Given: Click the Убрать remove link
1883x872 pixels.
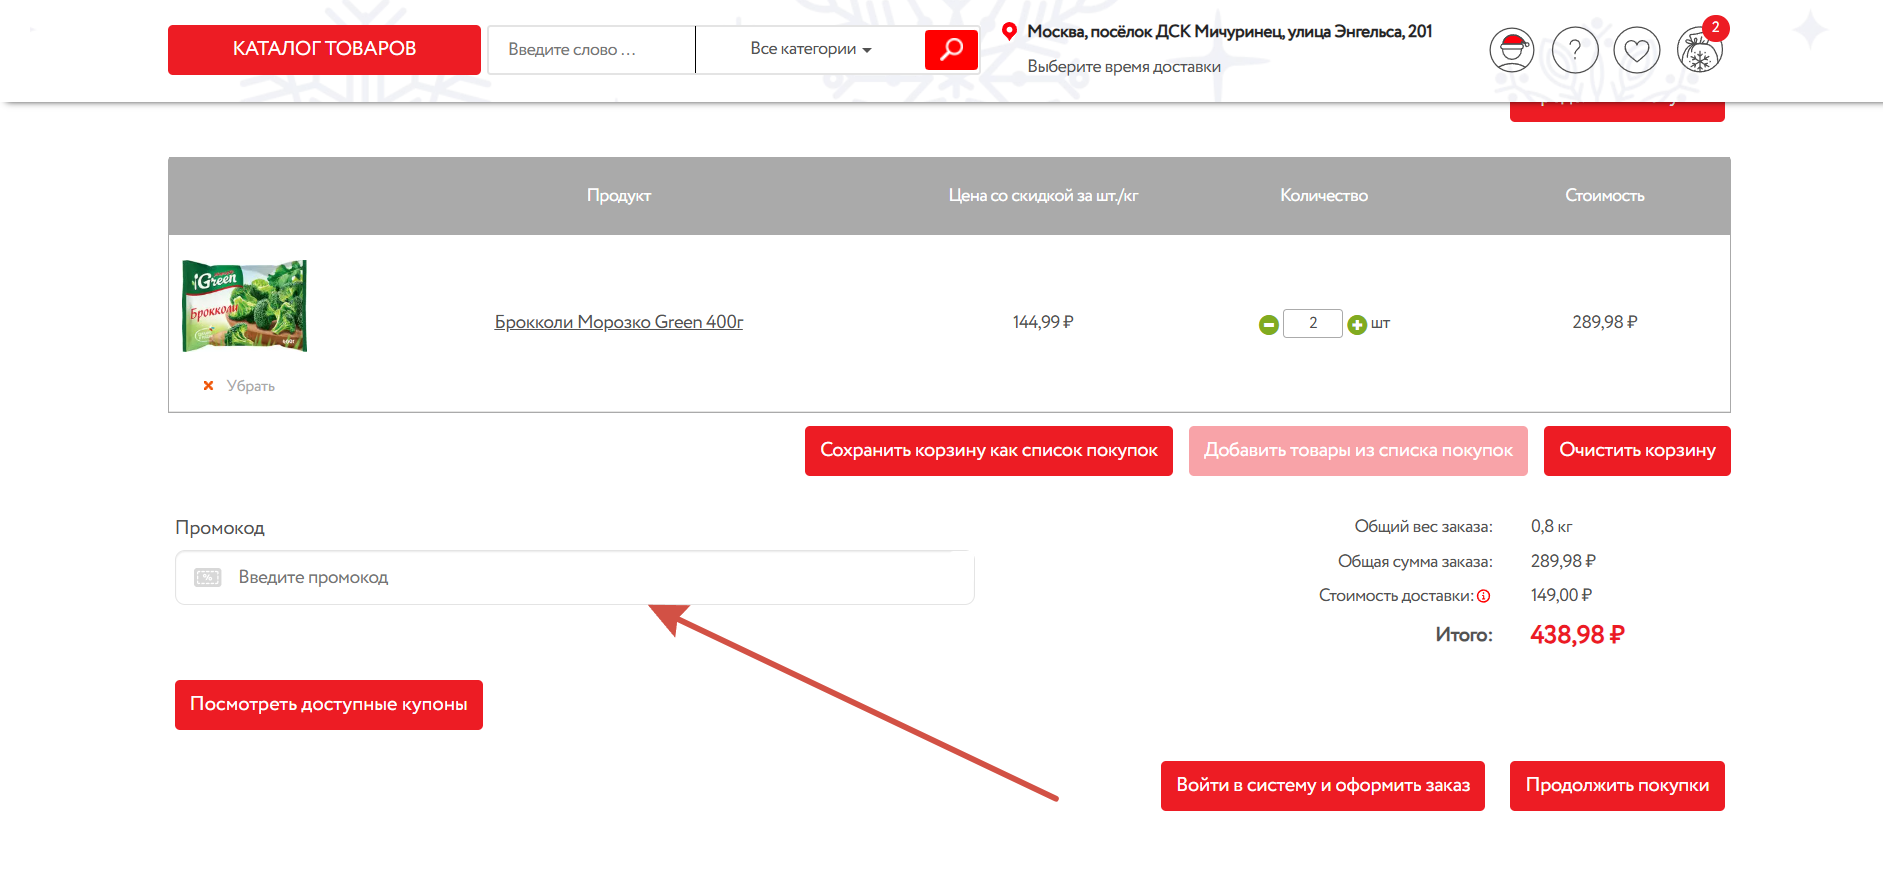Looking at the screenshot, I should 250,386.
